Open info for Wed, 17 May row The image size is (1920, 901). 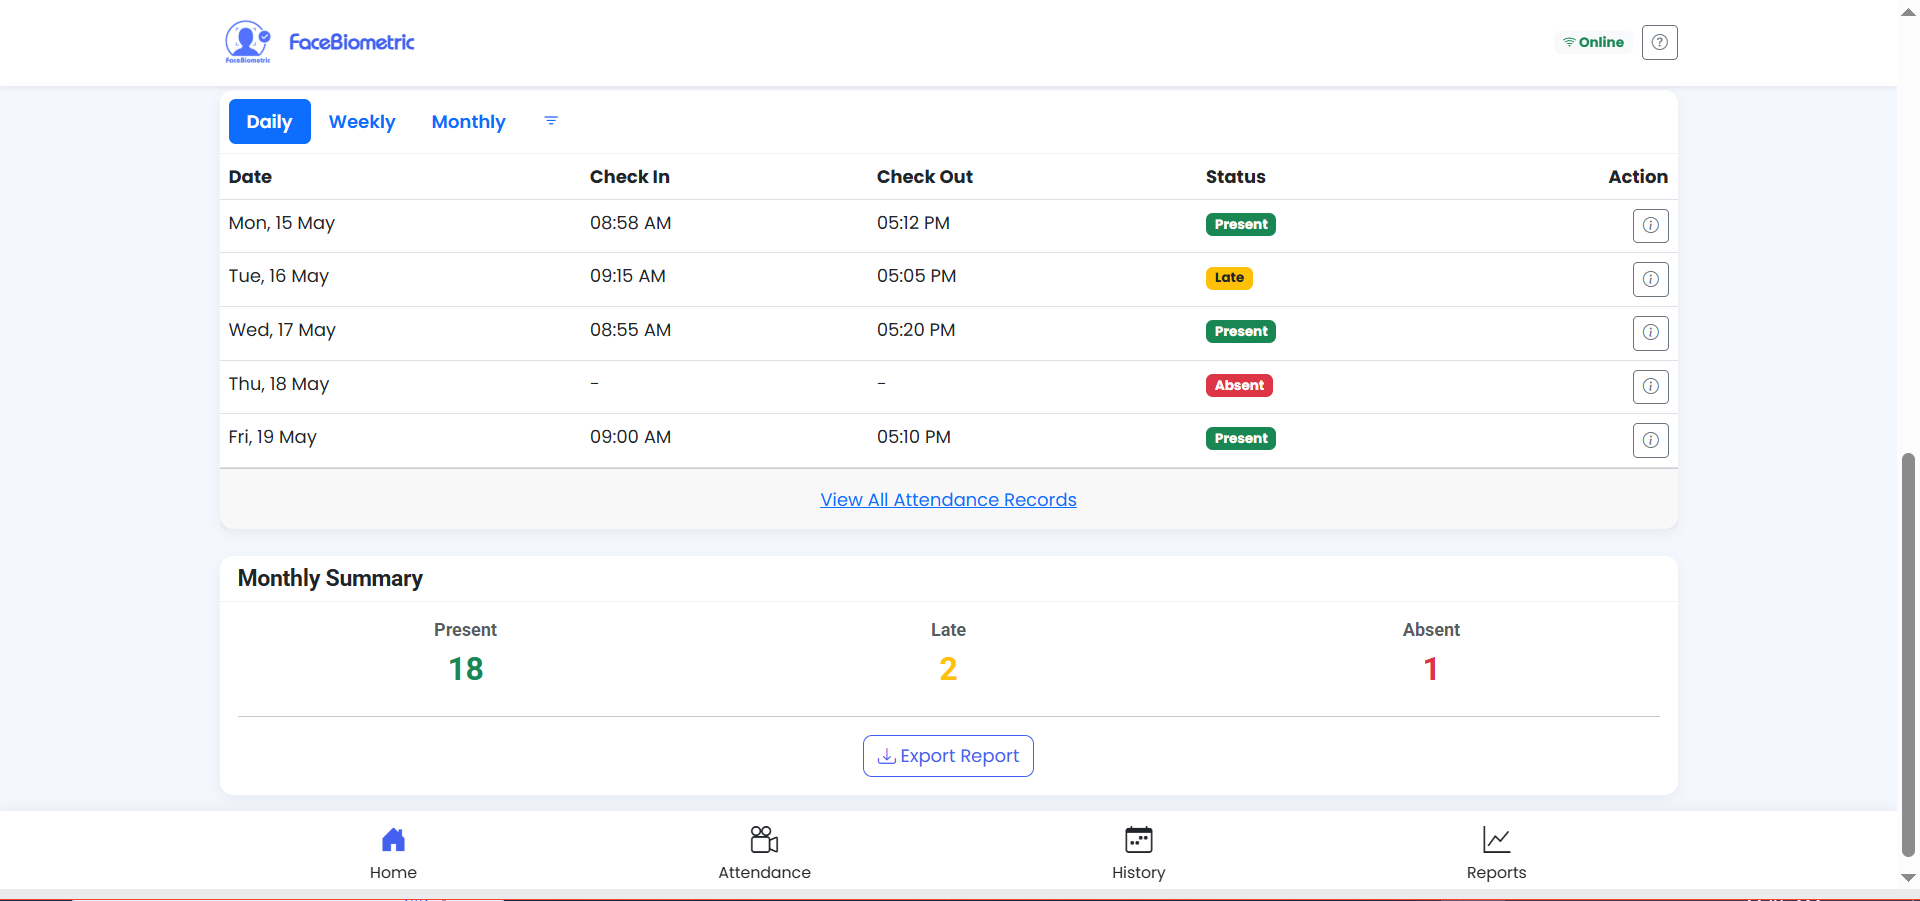(x=1650, y=332)
